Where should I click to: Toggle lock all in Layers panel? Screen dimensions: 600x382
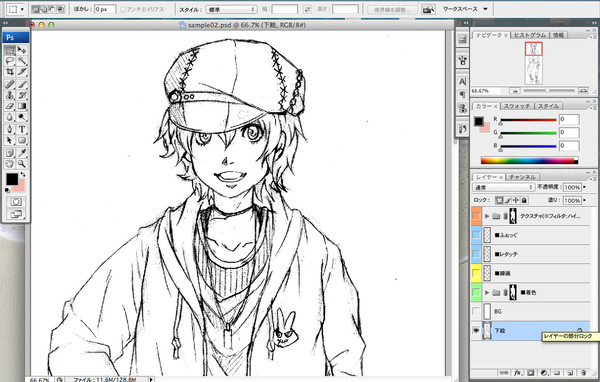coord(524,200)
